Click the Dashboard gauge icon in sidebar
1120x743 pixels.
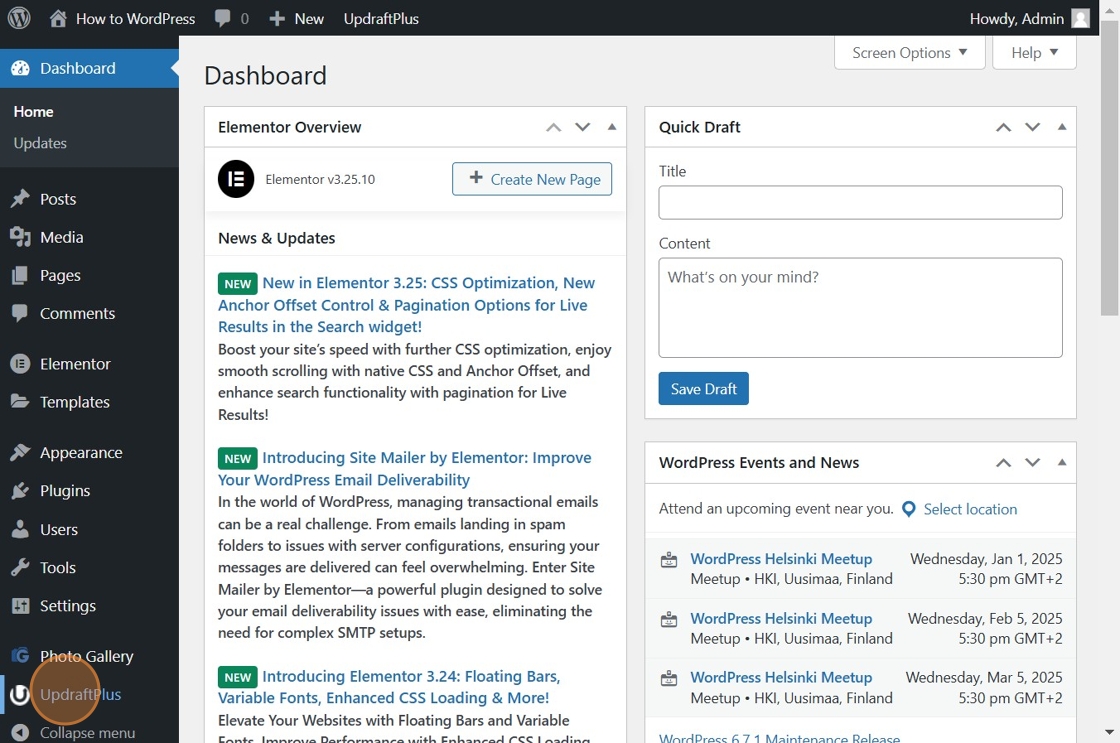pos(20,69)
